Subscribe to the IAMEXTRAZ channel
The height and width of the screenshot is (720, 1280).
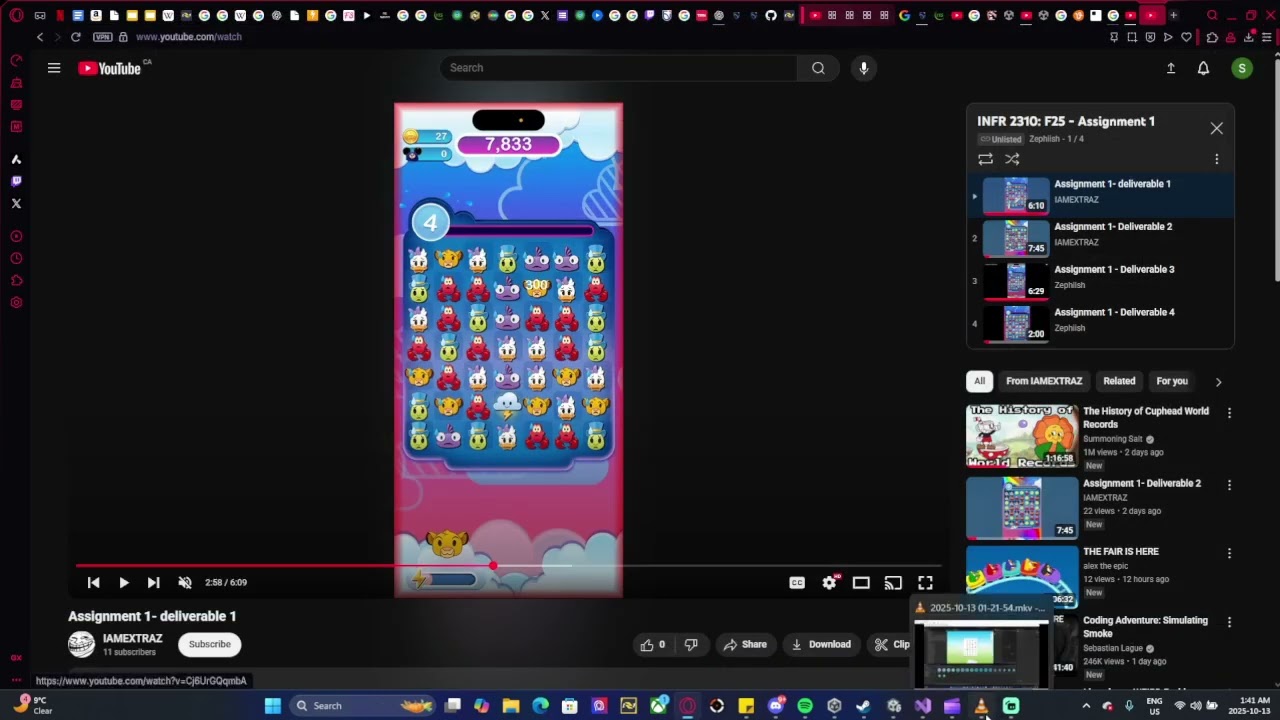[x=210, y=644]
